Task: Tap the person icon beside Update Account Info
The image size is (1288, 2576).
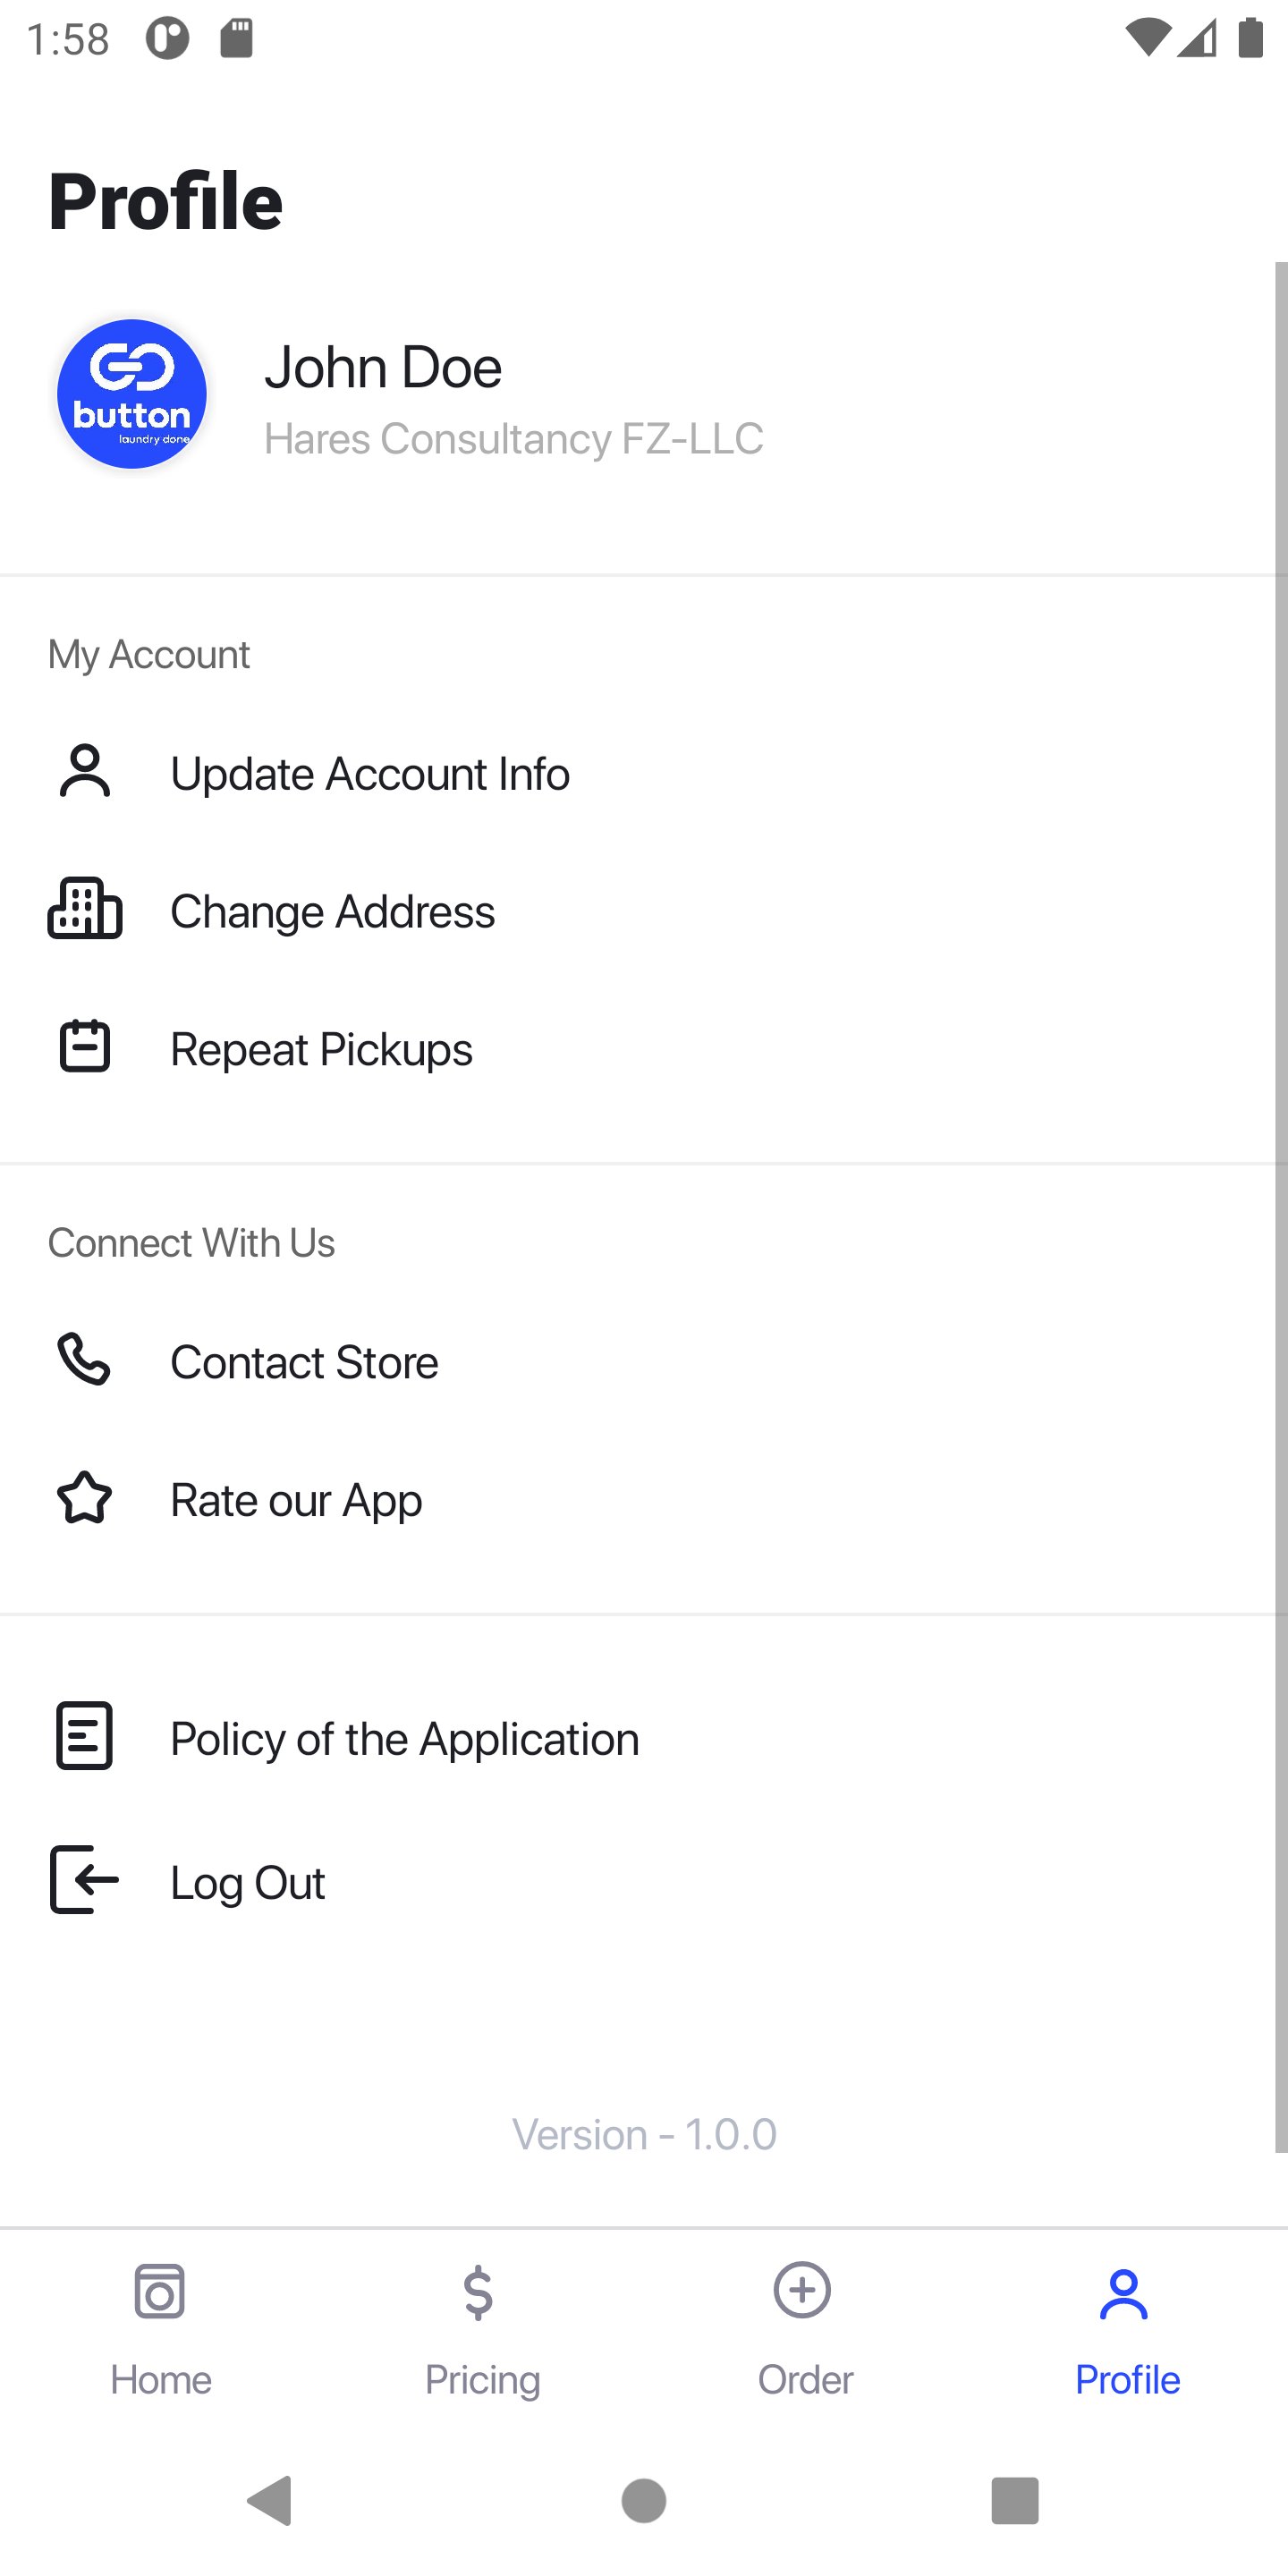Action: pyautogui.click(x=85, y=772)
